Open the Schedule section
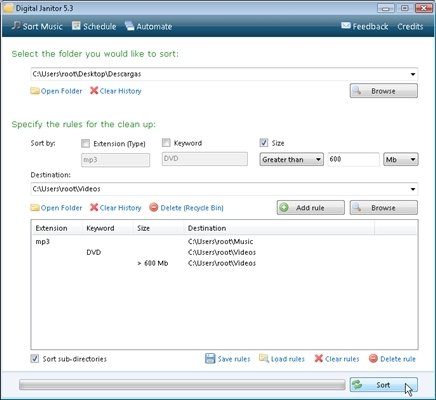Screen dimensions: 436x400 coord(94,26)
